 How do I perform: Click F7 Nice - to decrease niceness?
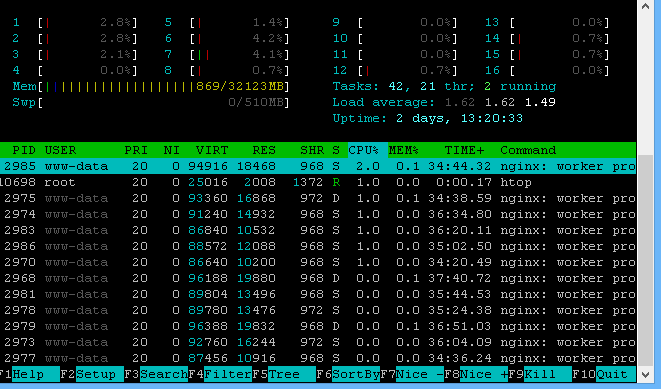[412, 374]
